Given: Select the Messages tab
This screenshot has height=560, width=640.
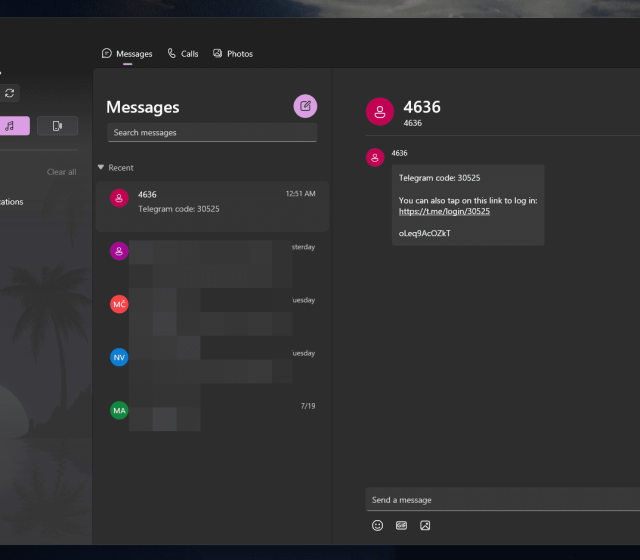Looking at the screenshot, I should click(127, 54).
